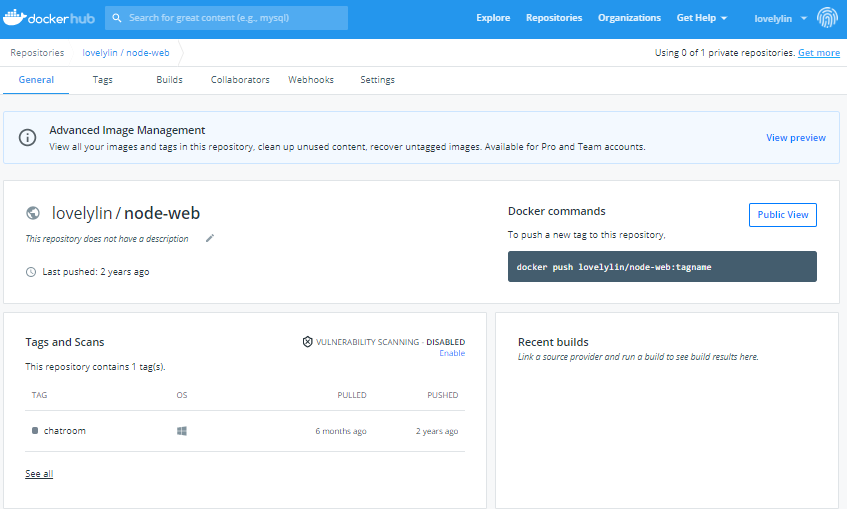Click the 'Last pushed: 2 years ago' text
The image size is (847, 509).
click(x=96, y=272)
